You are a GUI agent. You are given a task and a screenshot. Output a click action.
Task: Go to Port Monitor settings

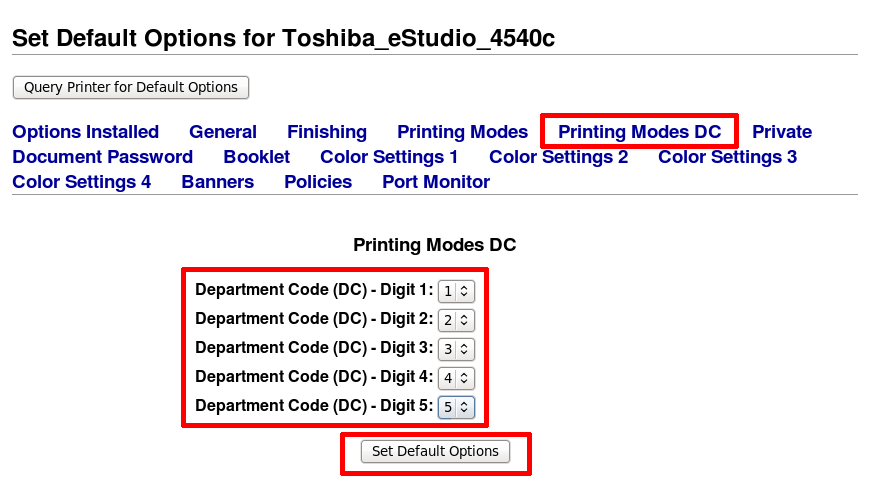(435, 182)
